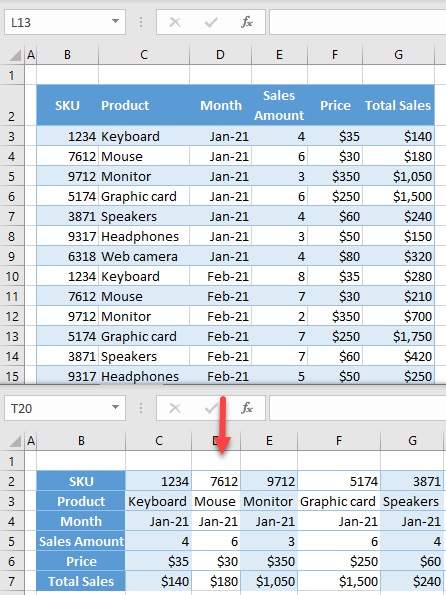Click the '$700' total sales cell
Image resolution: width=446 pixels, height=595 pixels.
point(398,316)
